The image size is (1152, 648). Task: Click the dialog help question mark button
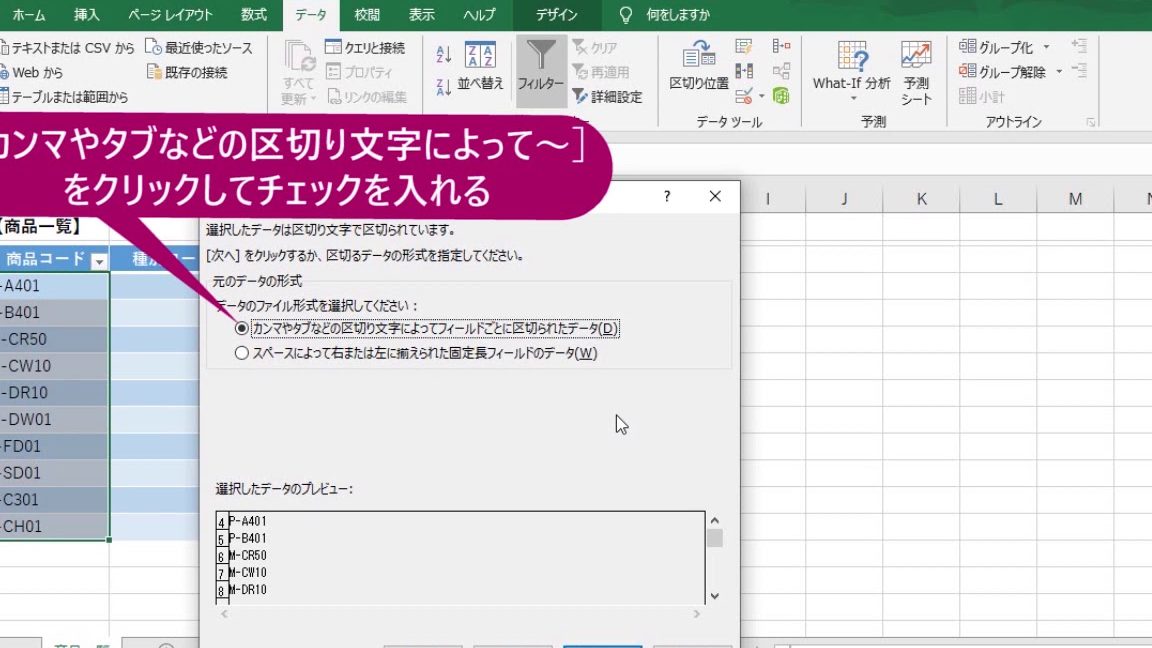[x=667, y=196]
